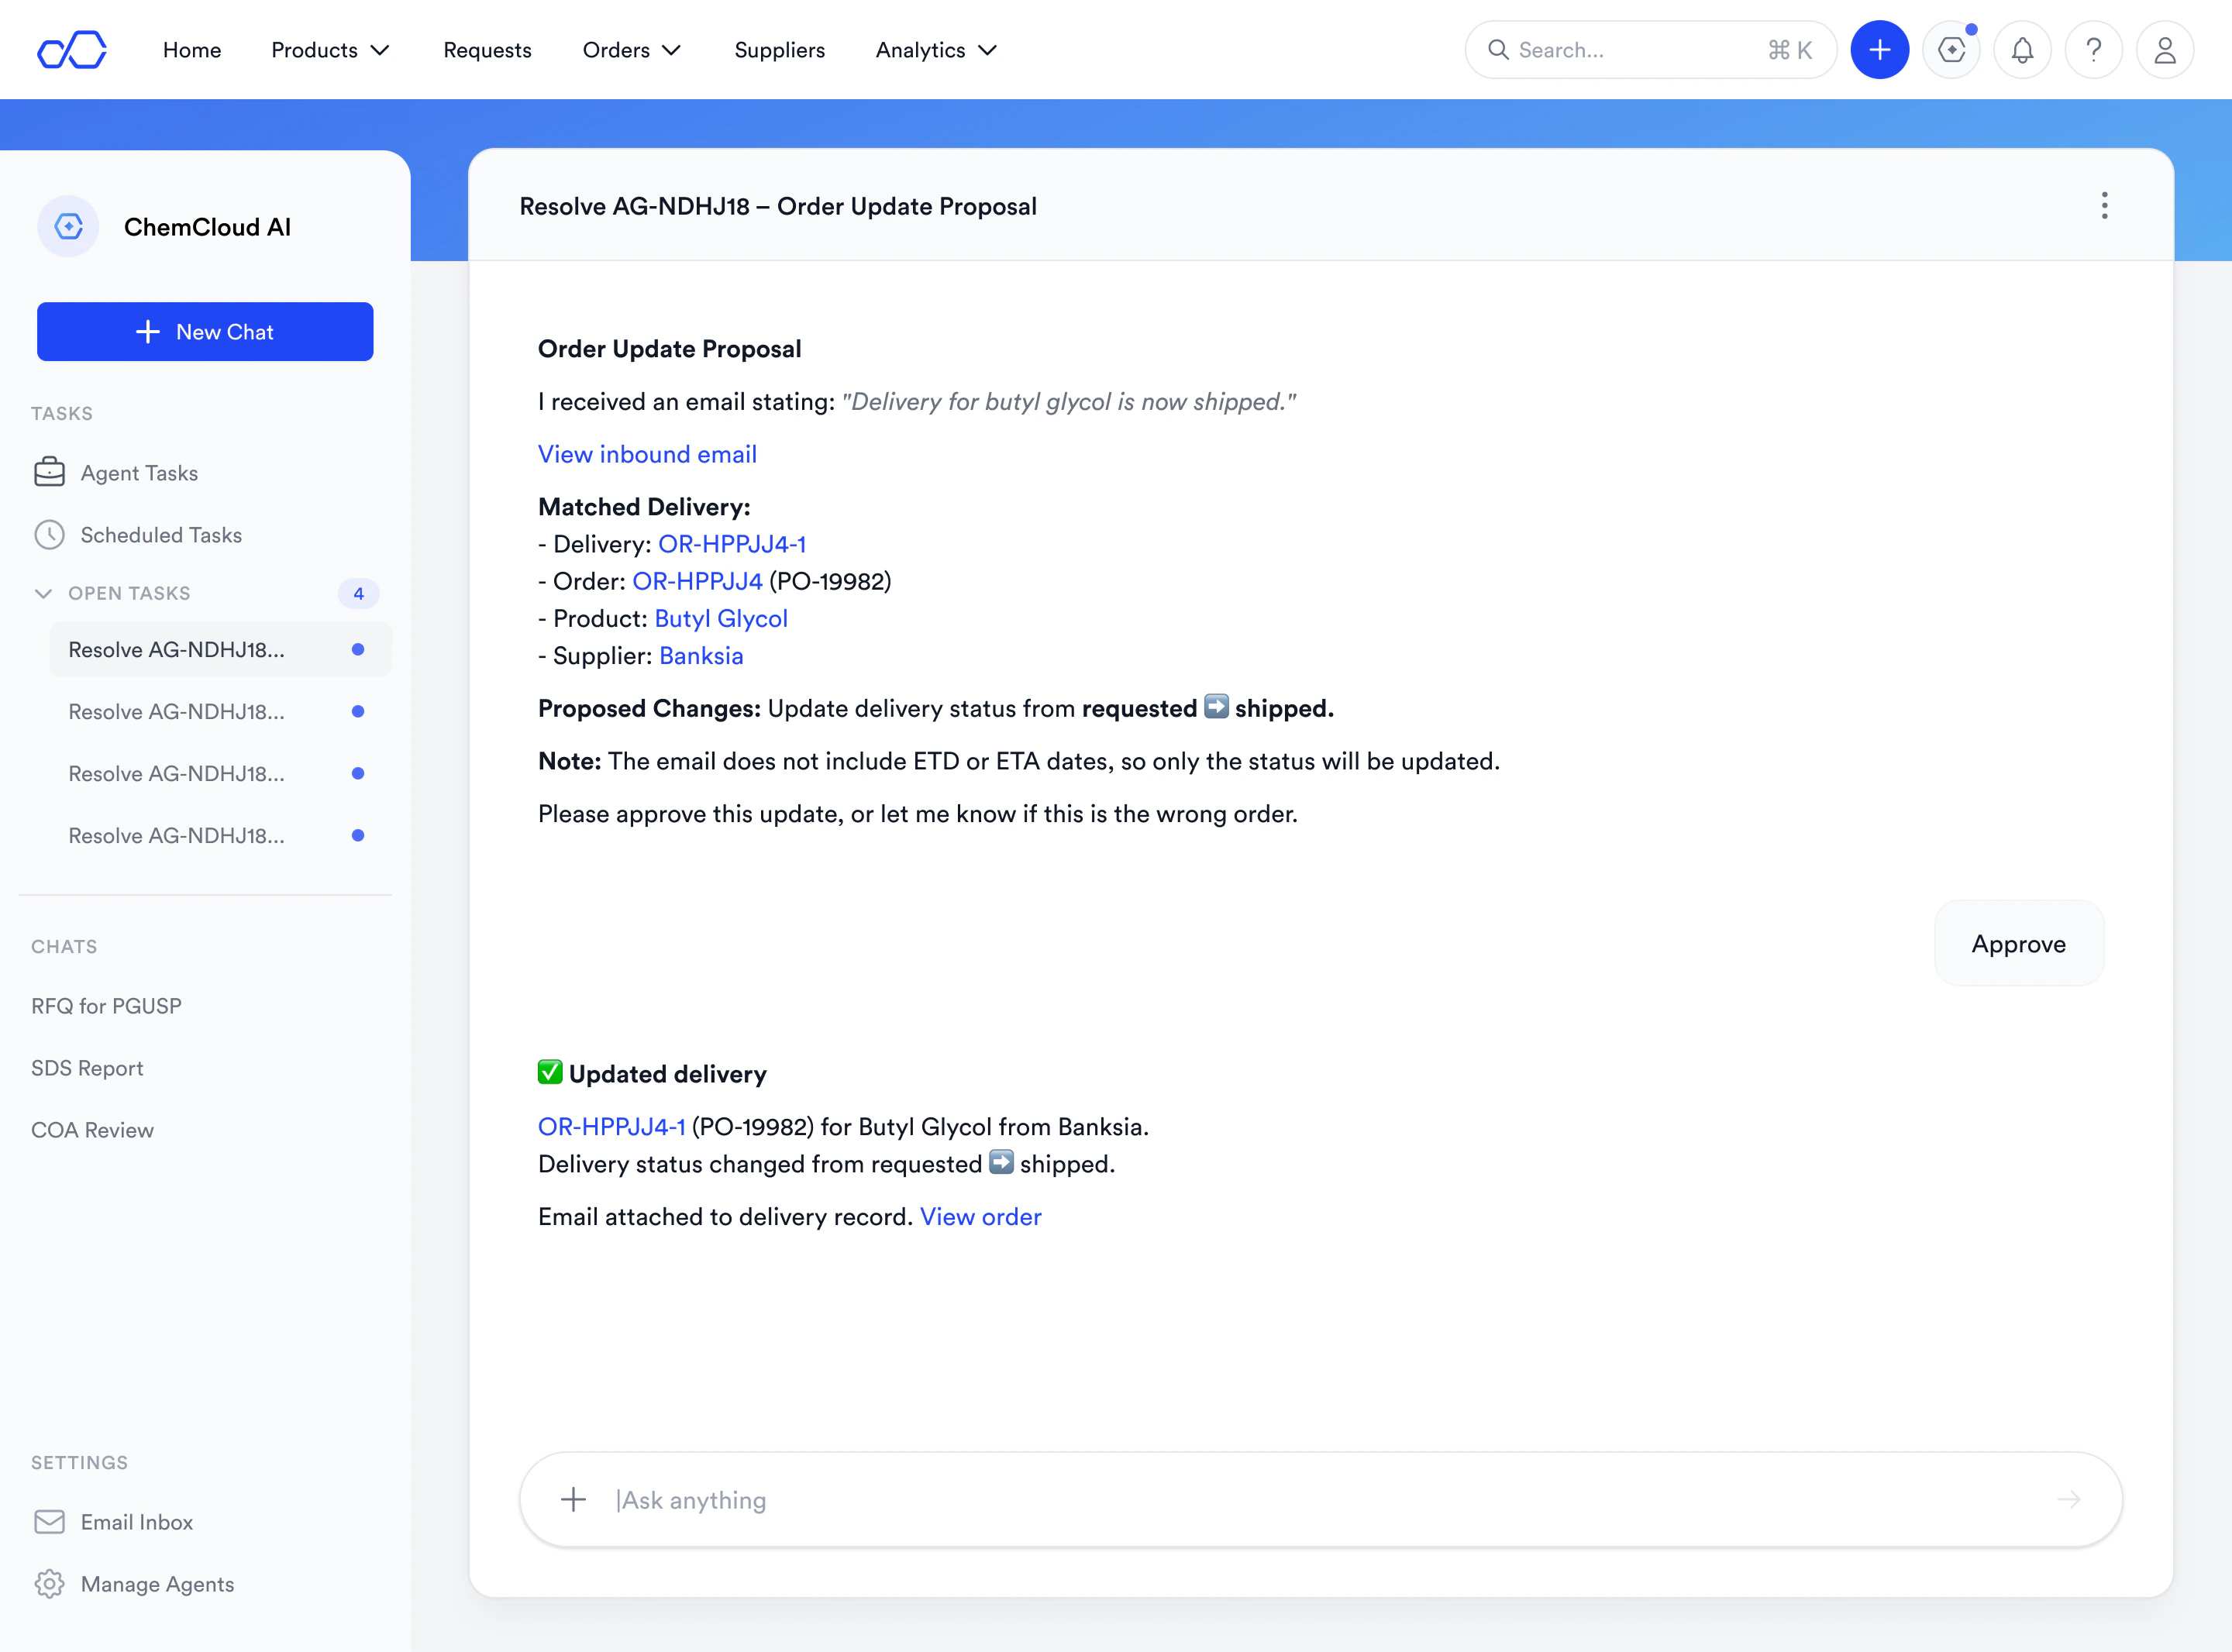Open the notifications bell
Viewport: 2232px width, 1652px height.
coord(2022,50)
